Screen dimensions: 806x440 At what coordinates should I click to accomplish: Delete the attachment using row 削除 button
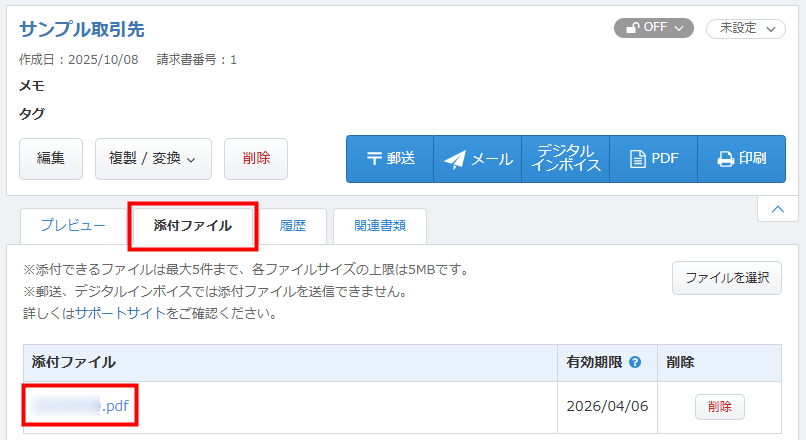pos(719,407)
